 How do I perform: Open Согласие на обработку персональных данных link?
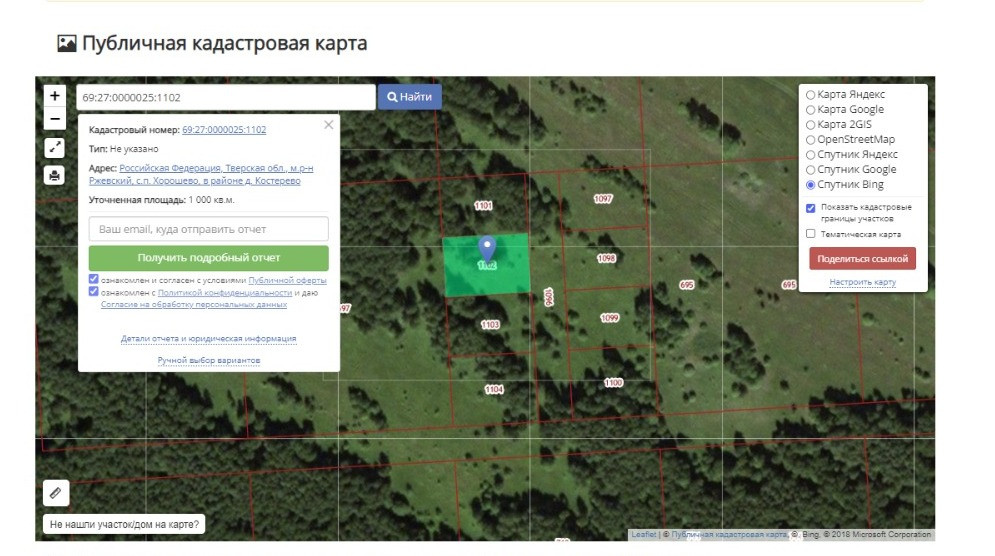coord(194,305)
